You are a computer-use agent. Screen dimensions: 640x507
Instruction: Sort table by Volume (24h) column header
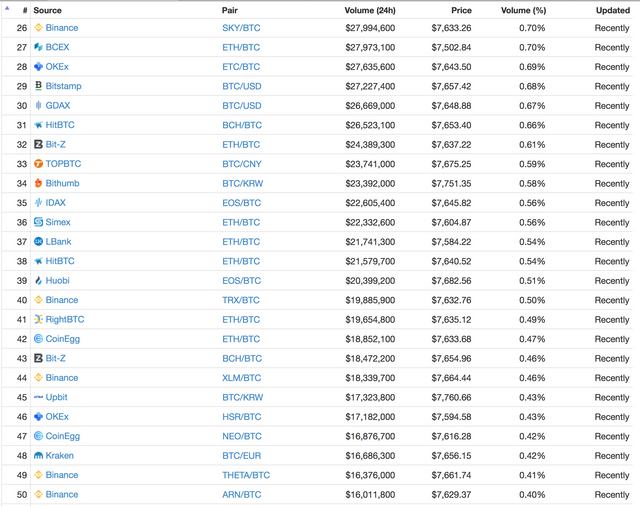tap(370, 10)
